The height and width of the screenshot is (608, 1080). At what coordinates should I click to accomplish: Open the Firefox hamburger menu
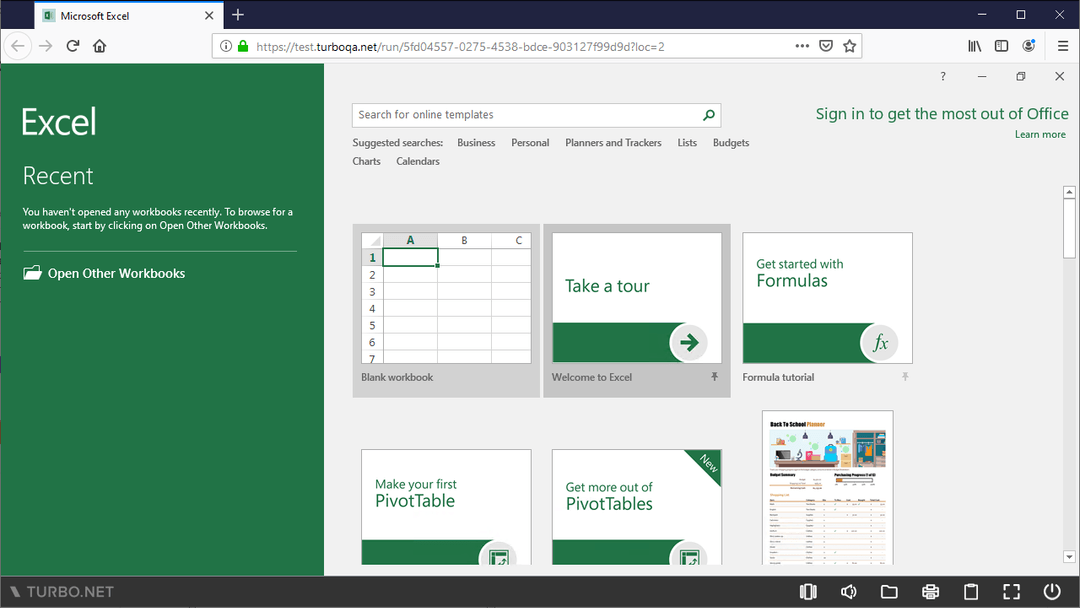(x=1063, y=45)
